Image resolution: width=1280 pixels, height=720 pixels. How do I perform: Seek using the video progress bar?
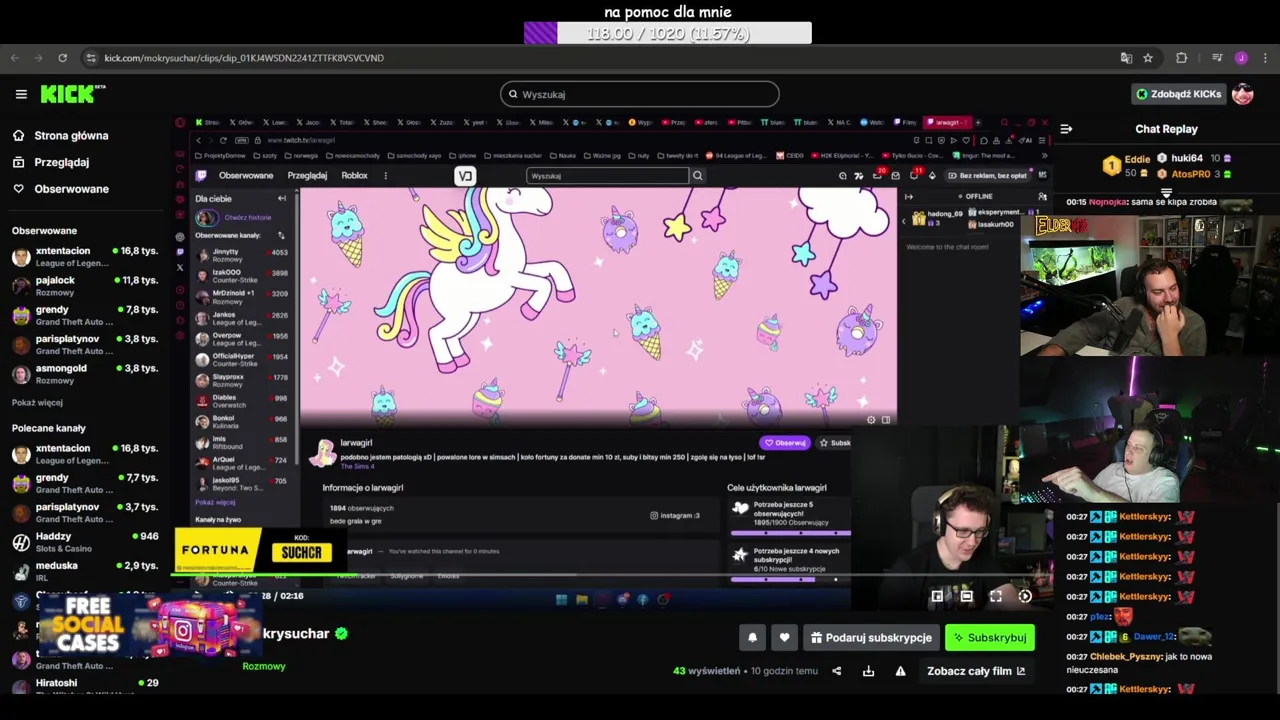610,574
